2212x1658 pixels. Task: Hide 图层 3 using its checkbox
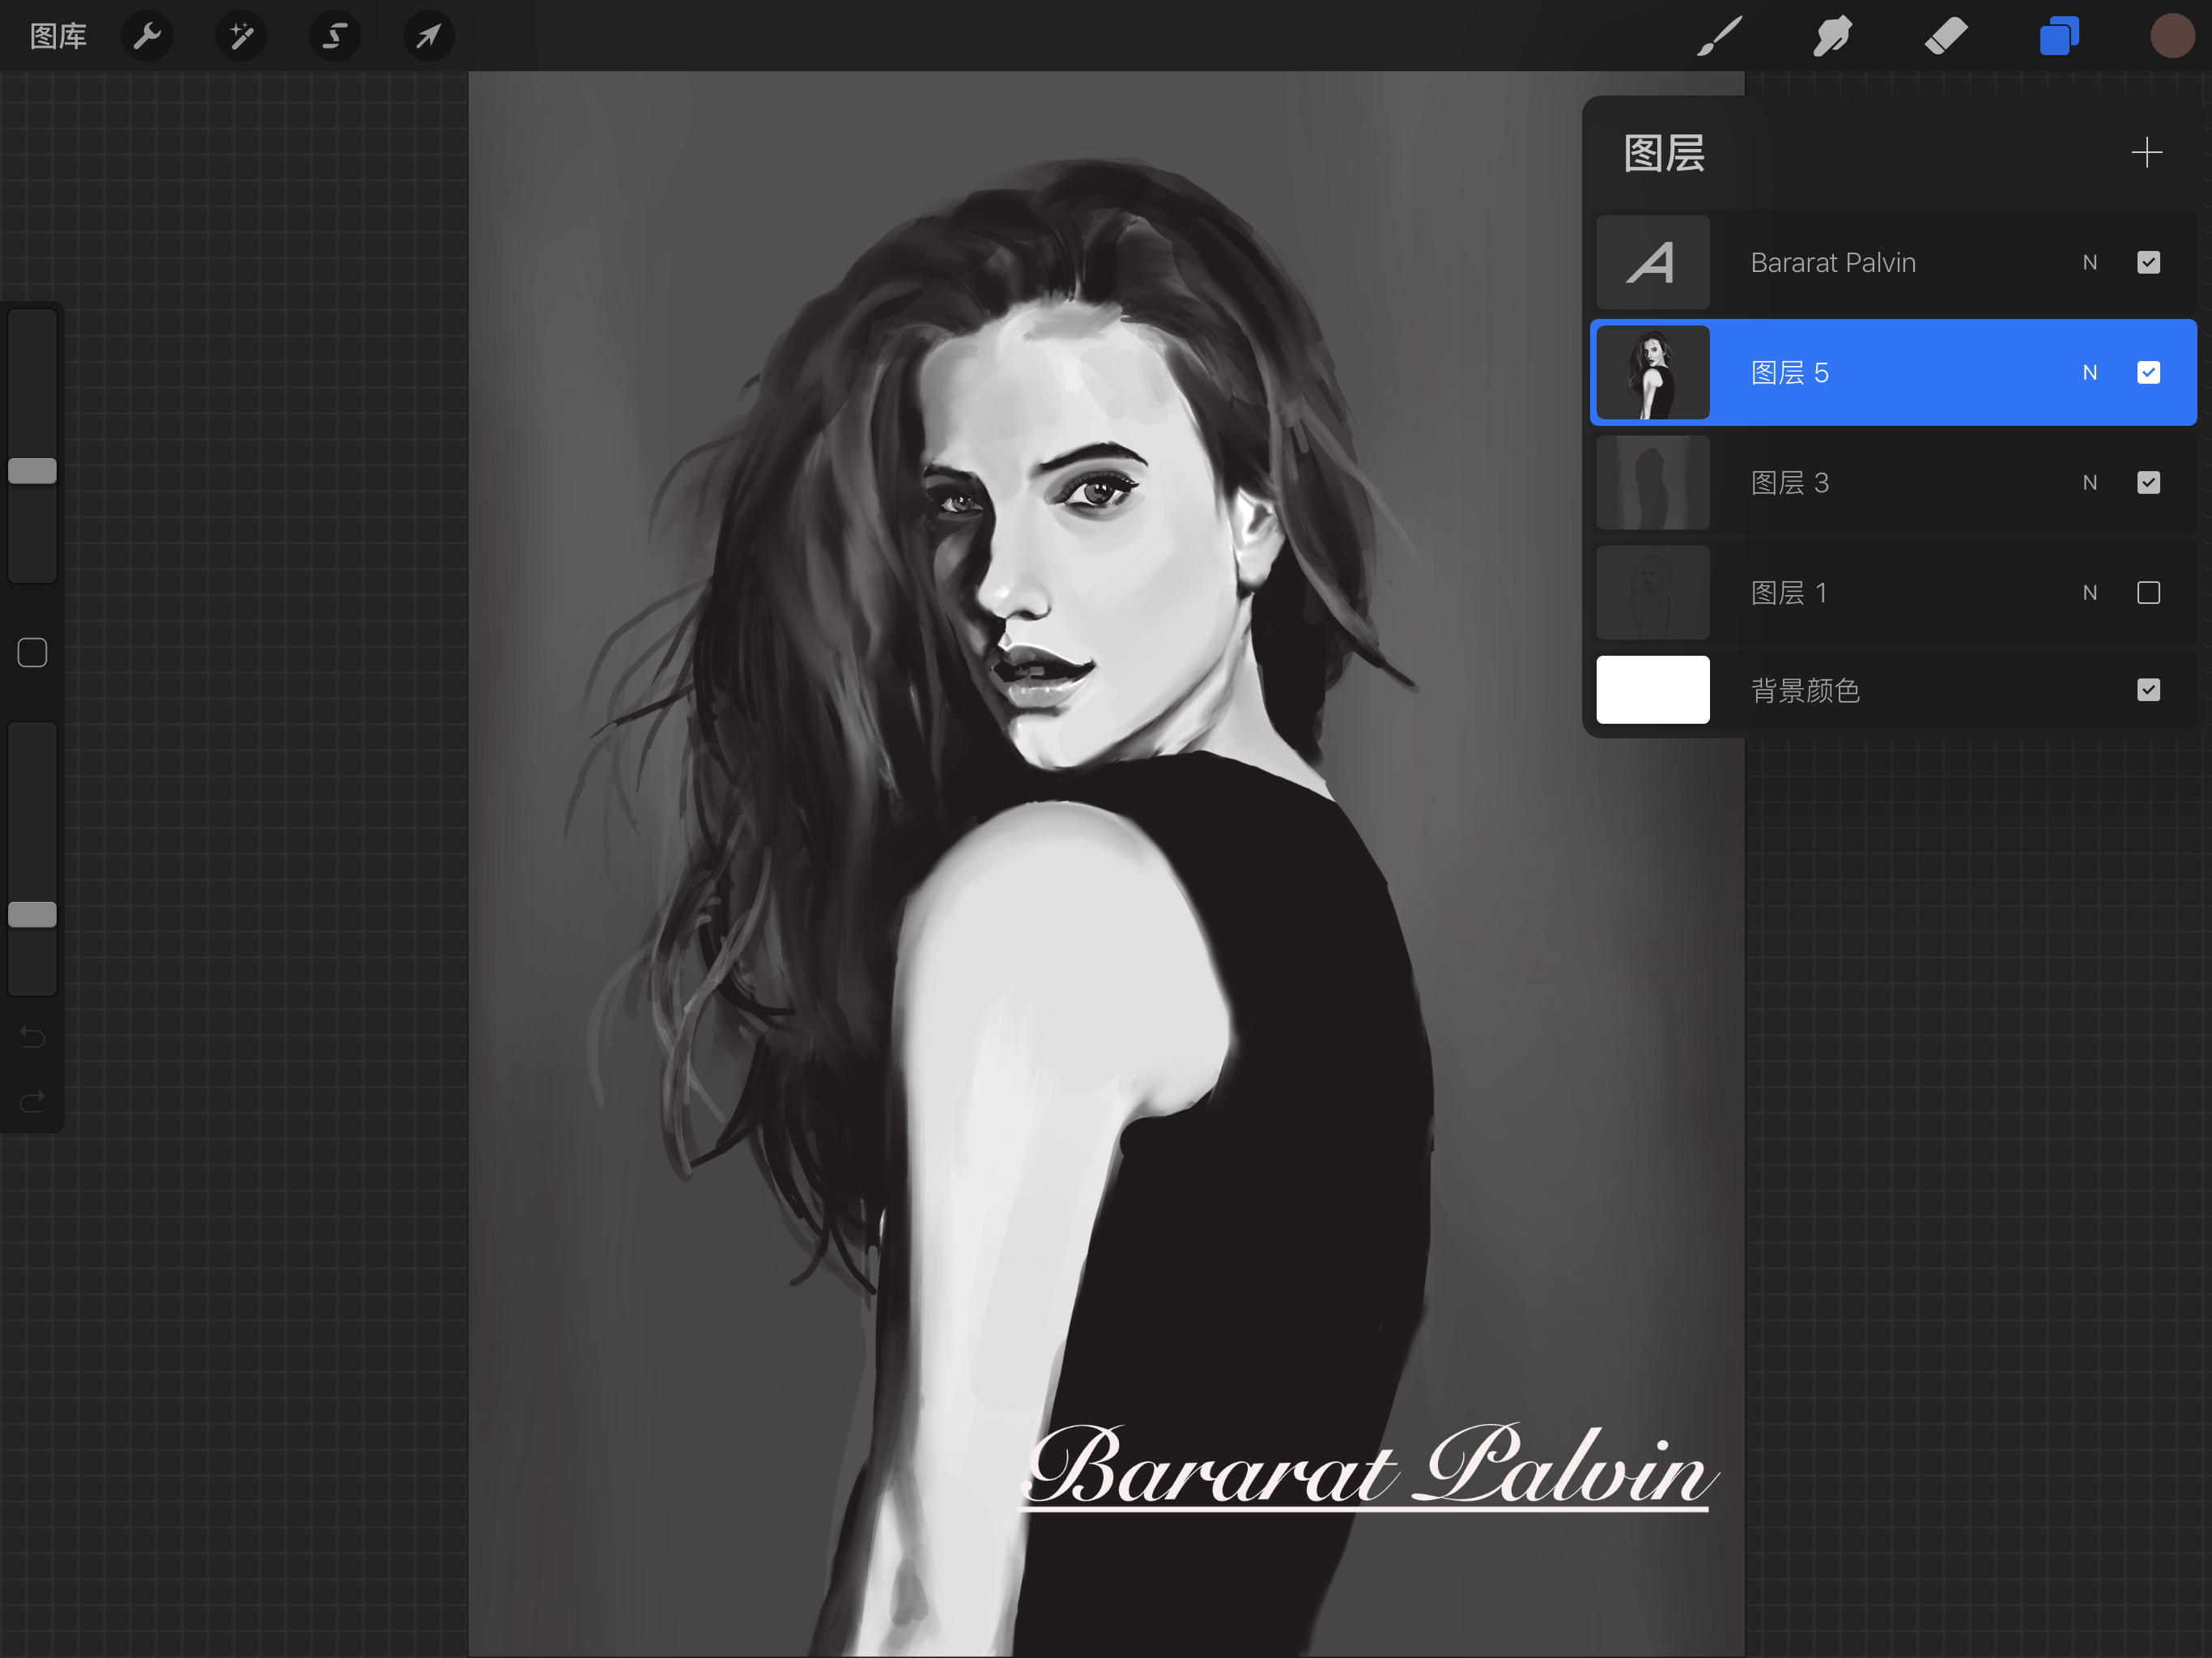click(2148, 483)
